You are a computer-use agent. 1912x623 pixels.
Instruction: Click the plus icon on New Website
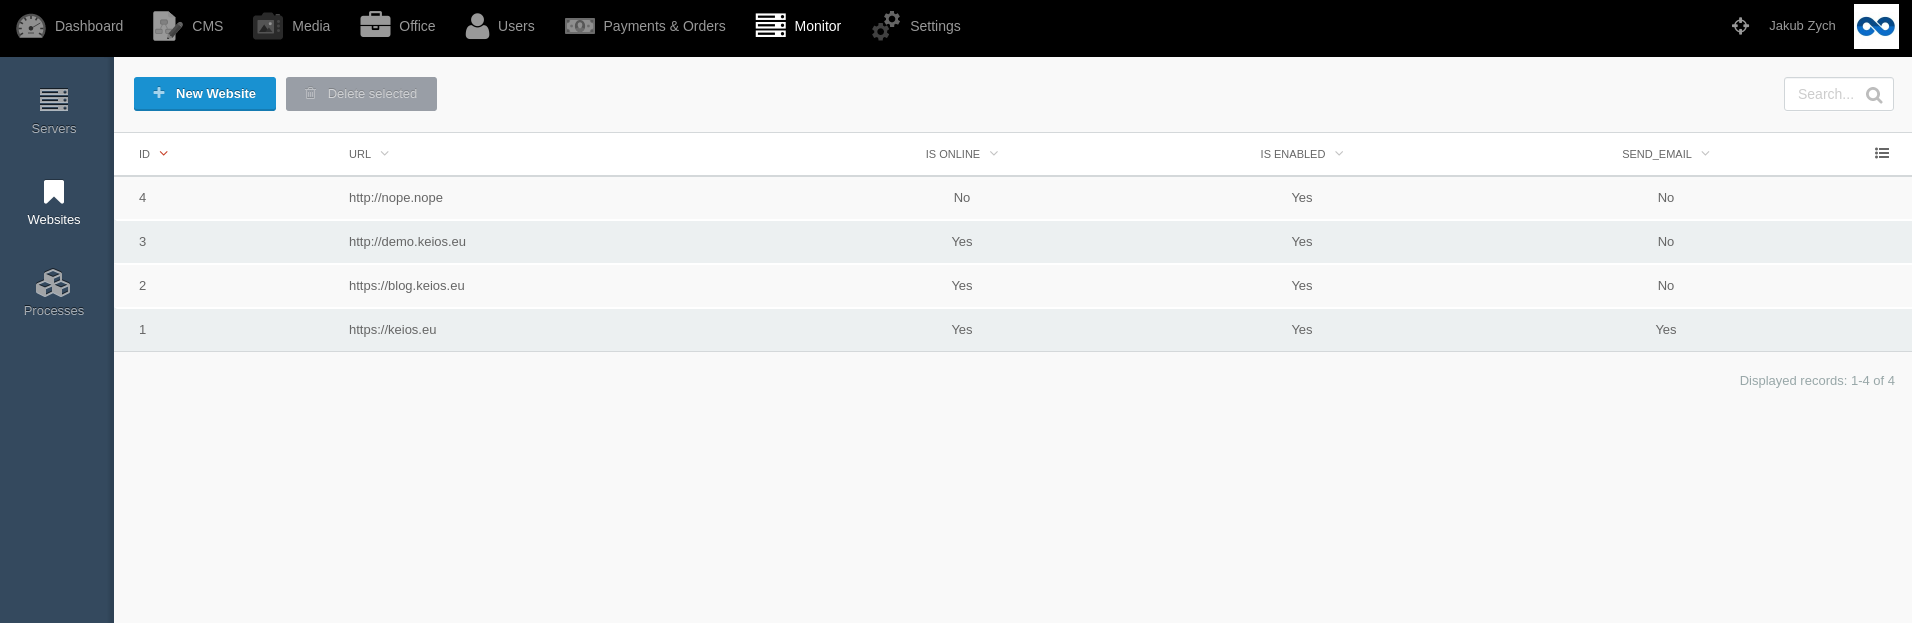click(159, 93)
